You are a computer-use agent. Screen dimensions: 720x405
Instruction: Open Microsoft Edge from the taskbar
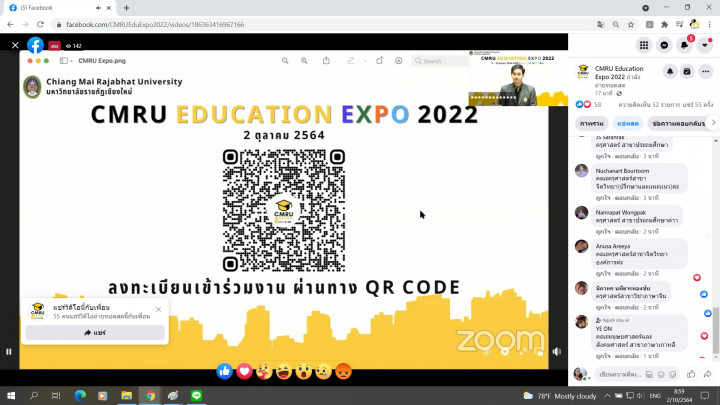[x=80, y=395]
